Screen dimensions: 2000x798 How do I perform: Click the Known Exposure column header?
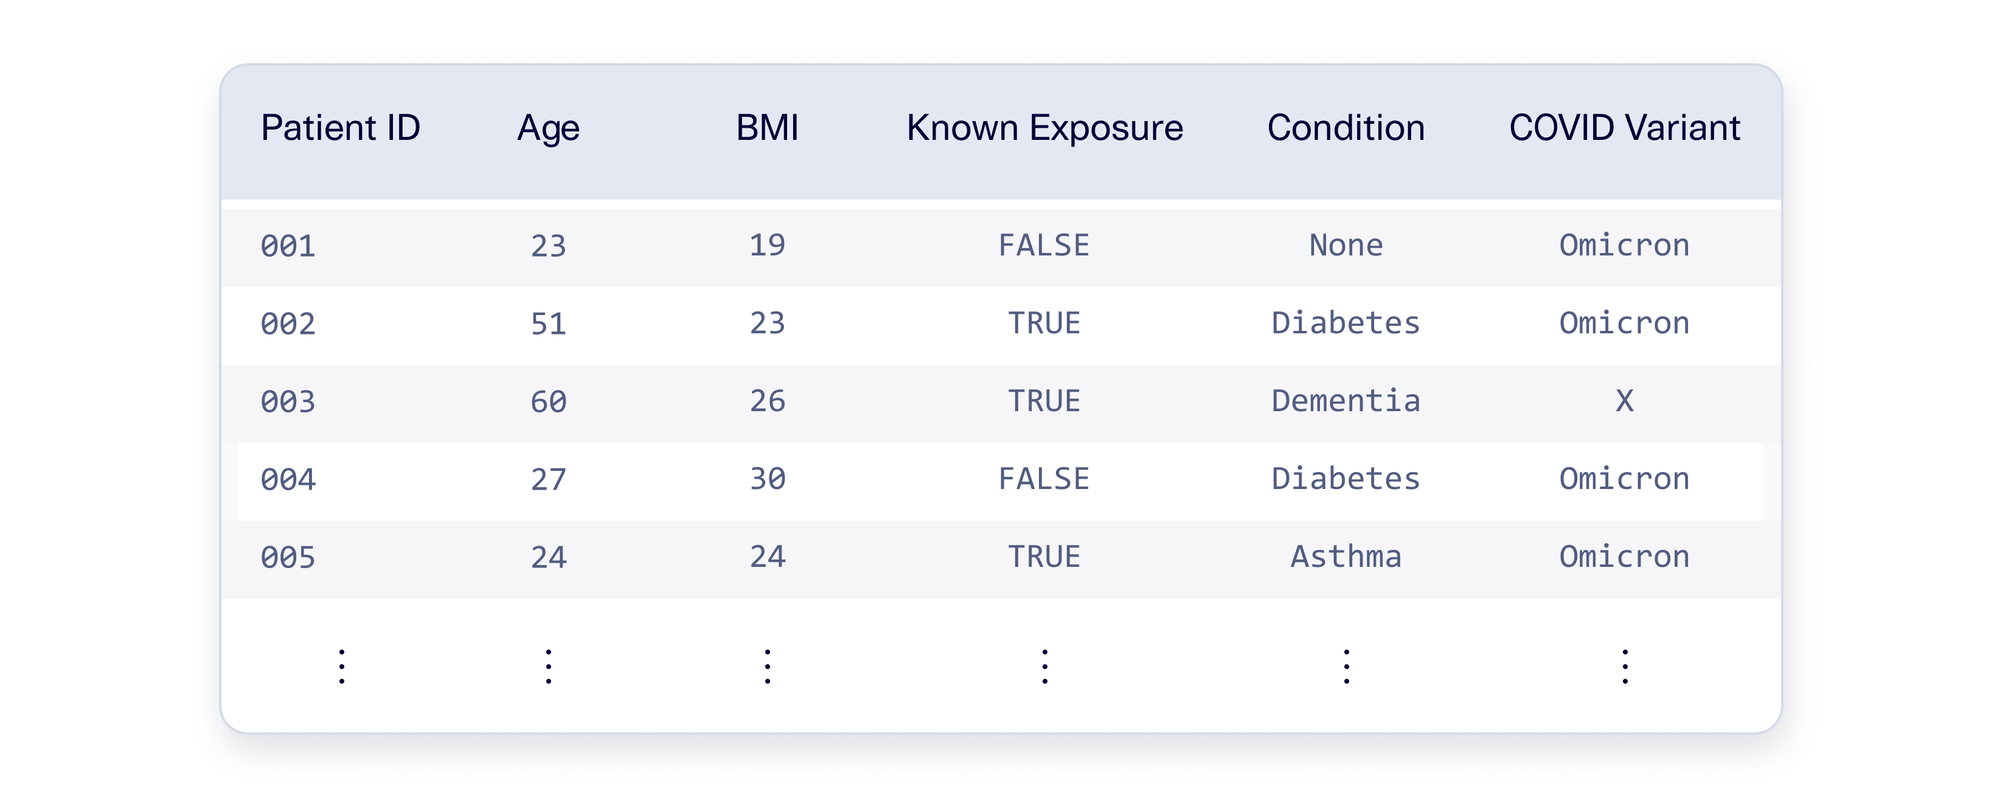(1044, 130)
